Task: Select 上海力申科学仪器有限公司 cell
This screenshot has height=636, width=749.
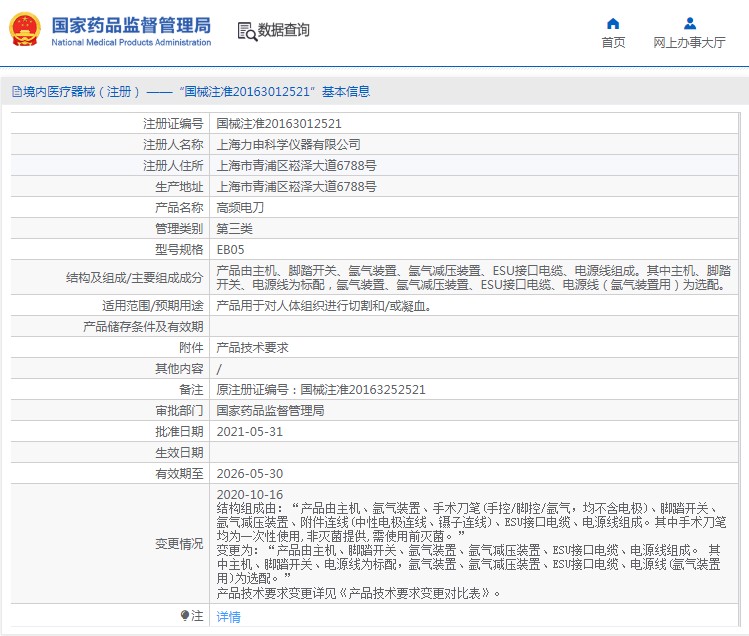Action: click(x=289, y=145)
